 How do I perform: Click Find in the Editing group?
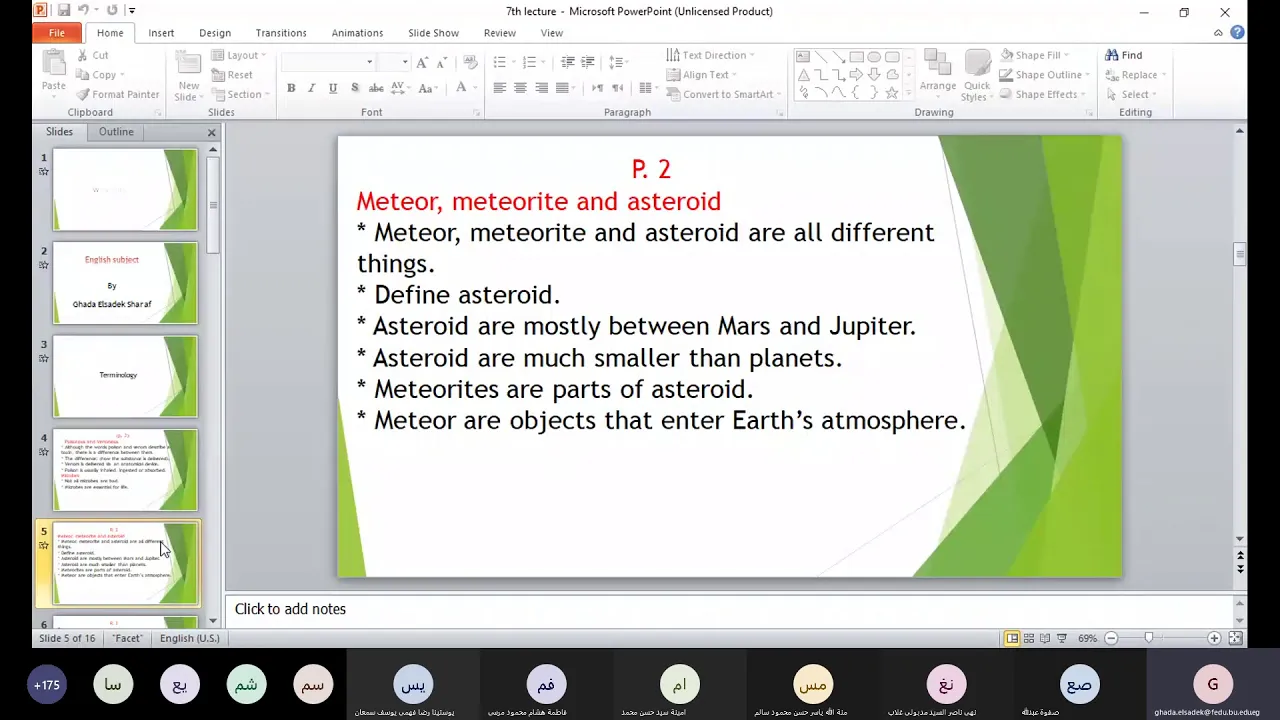point(1123,55)
